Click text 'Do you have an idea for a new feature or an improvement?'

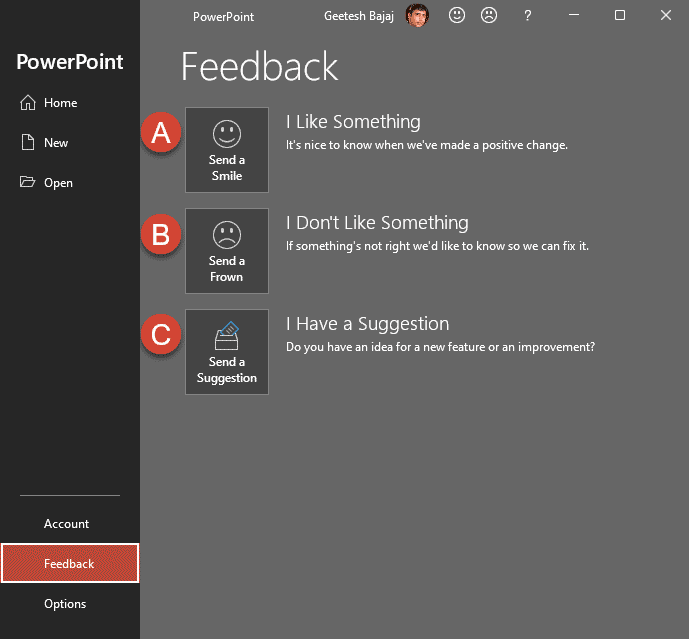click(440, 347)
